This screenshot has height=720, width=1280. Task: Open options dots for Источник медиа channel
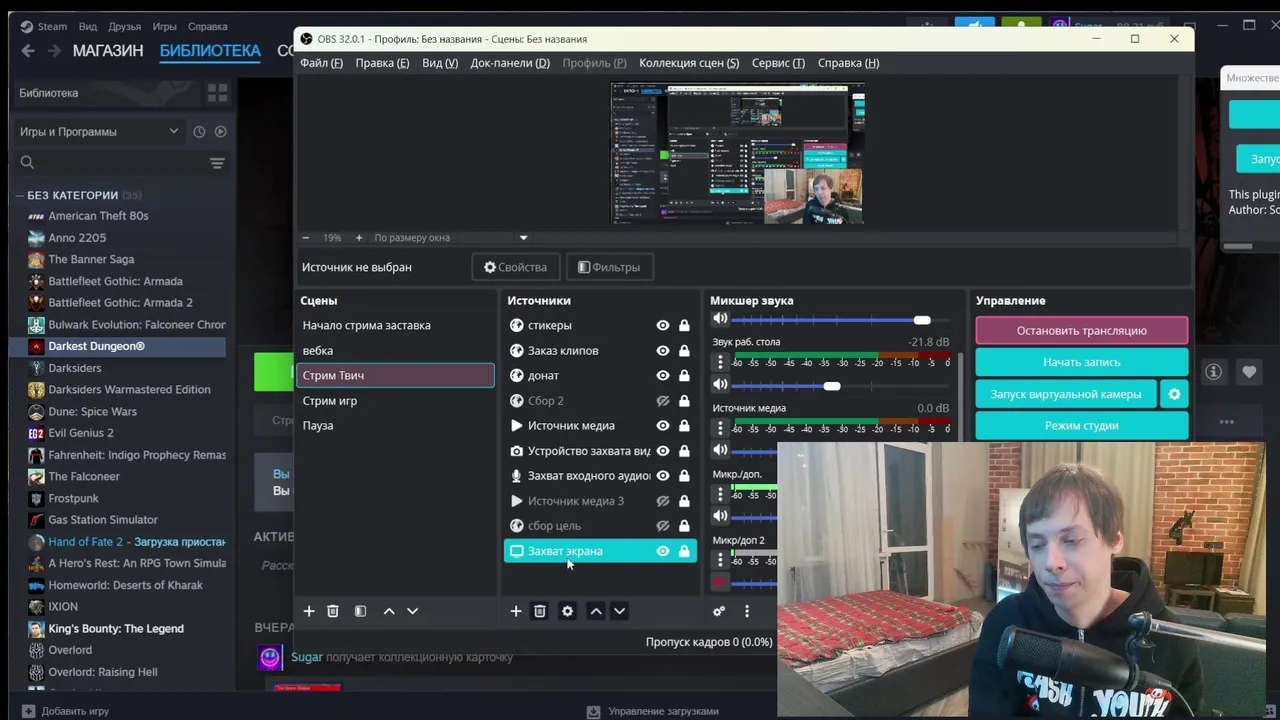click(720, 428)
